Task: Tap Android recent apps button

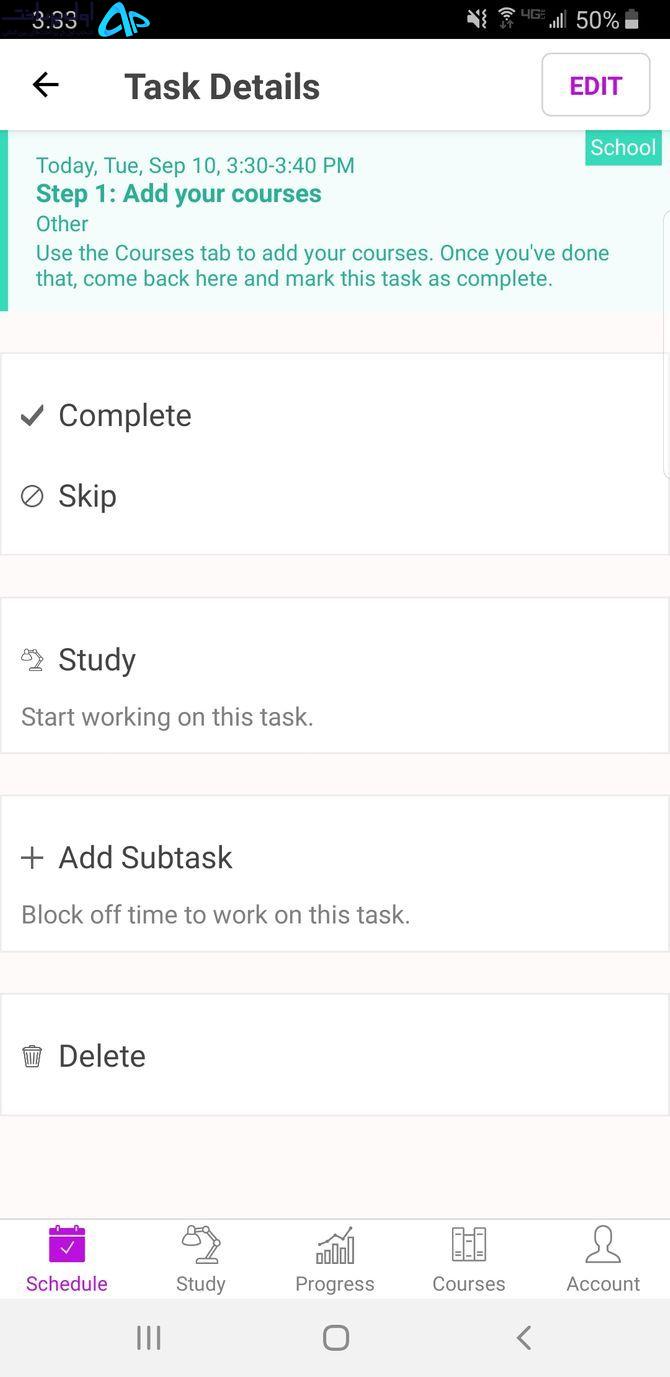Action: point(149,1338)
